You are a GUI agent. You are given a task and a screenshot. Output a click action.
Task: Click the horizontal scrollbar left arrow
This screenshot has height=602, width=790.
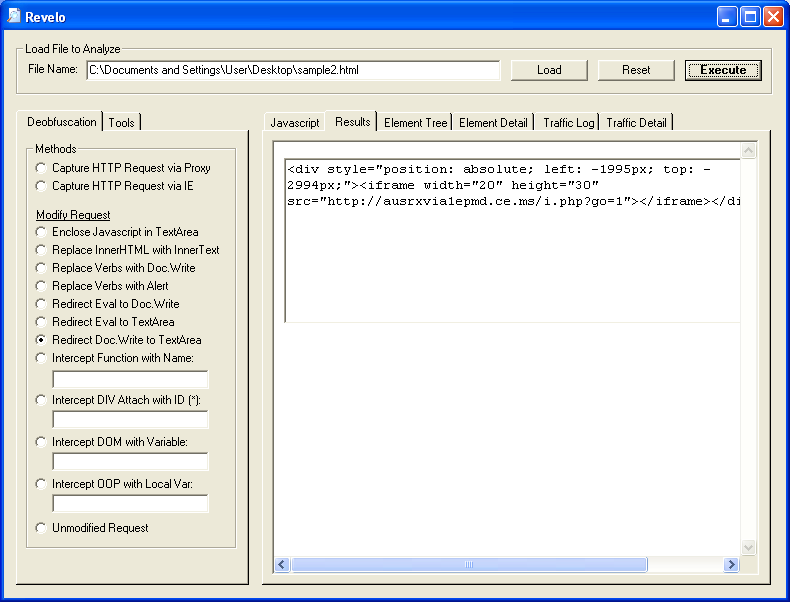(282, 565)
